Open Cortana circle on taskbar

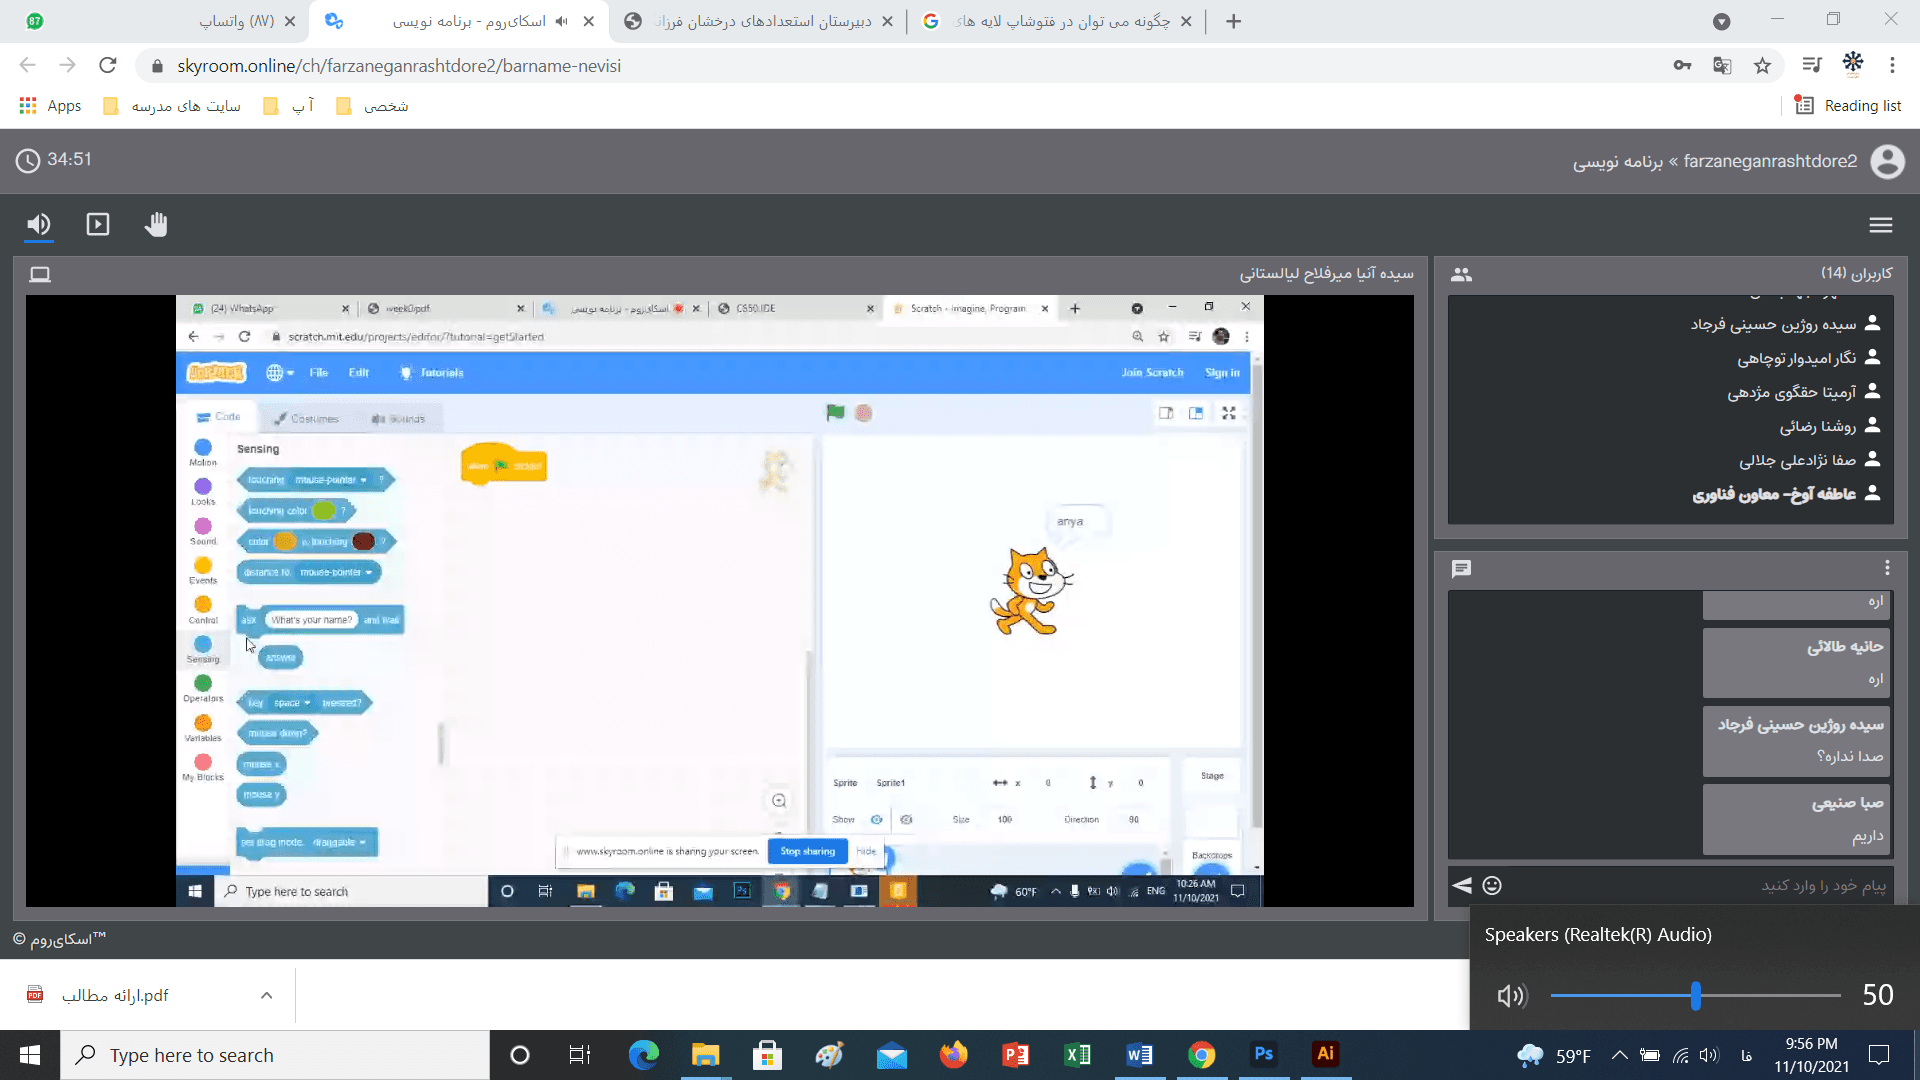(x=520, y=1055)
